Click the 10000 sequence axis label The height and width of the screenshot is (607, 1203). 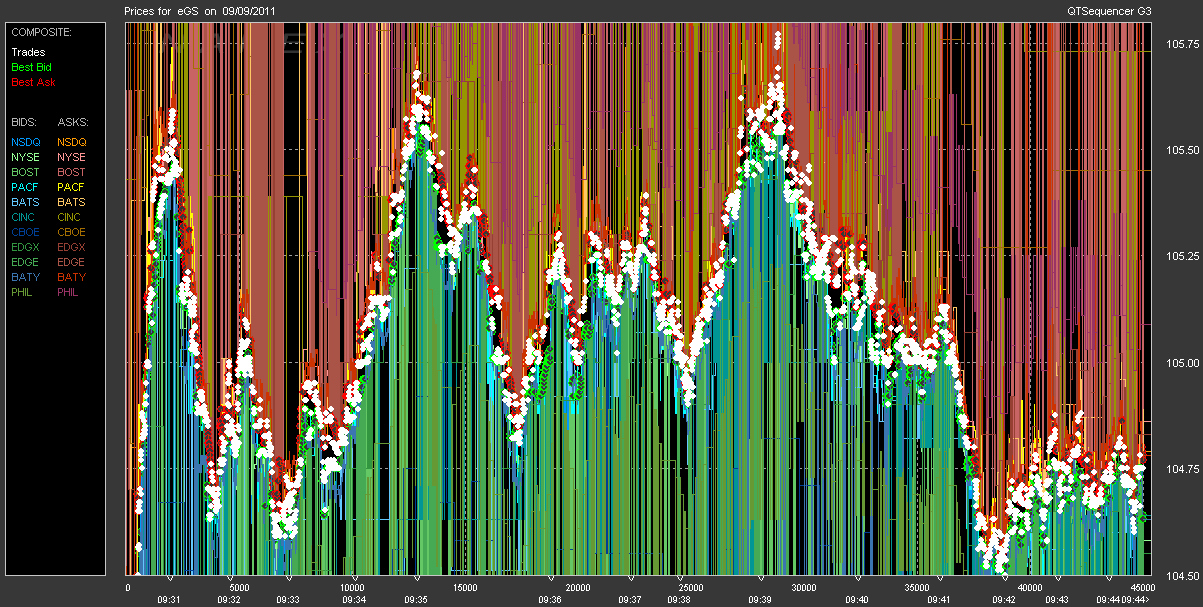click(x=351, y=588)
